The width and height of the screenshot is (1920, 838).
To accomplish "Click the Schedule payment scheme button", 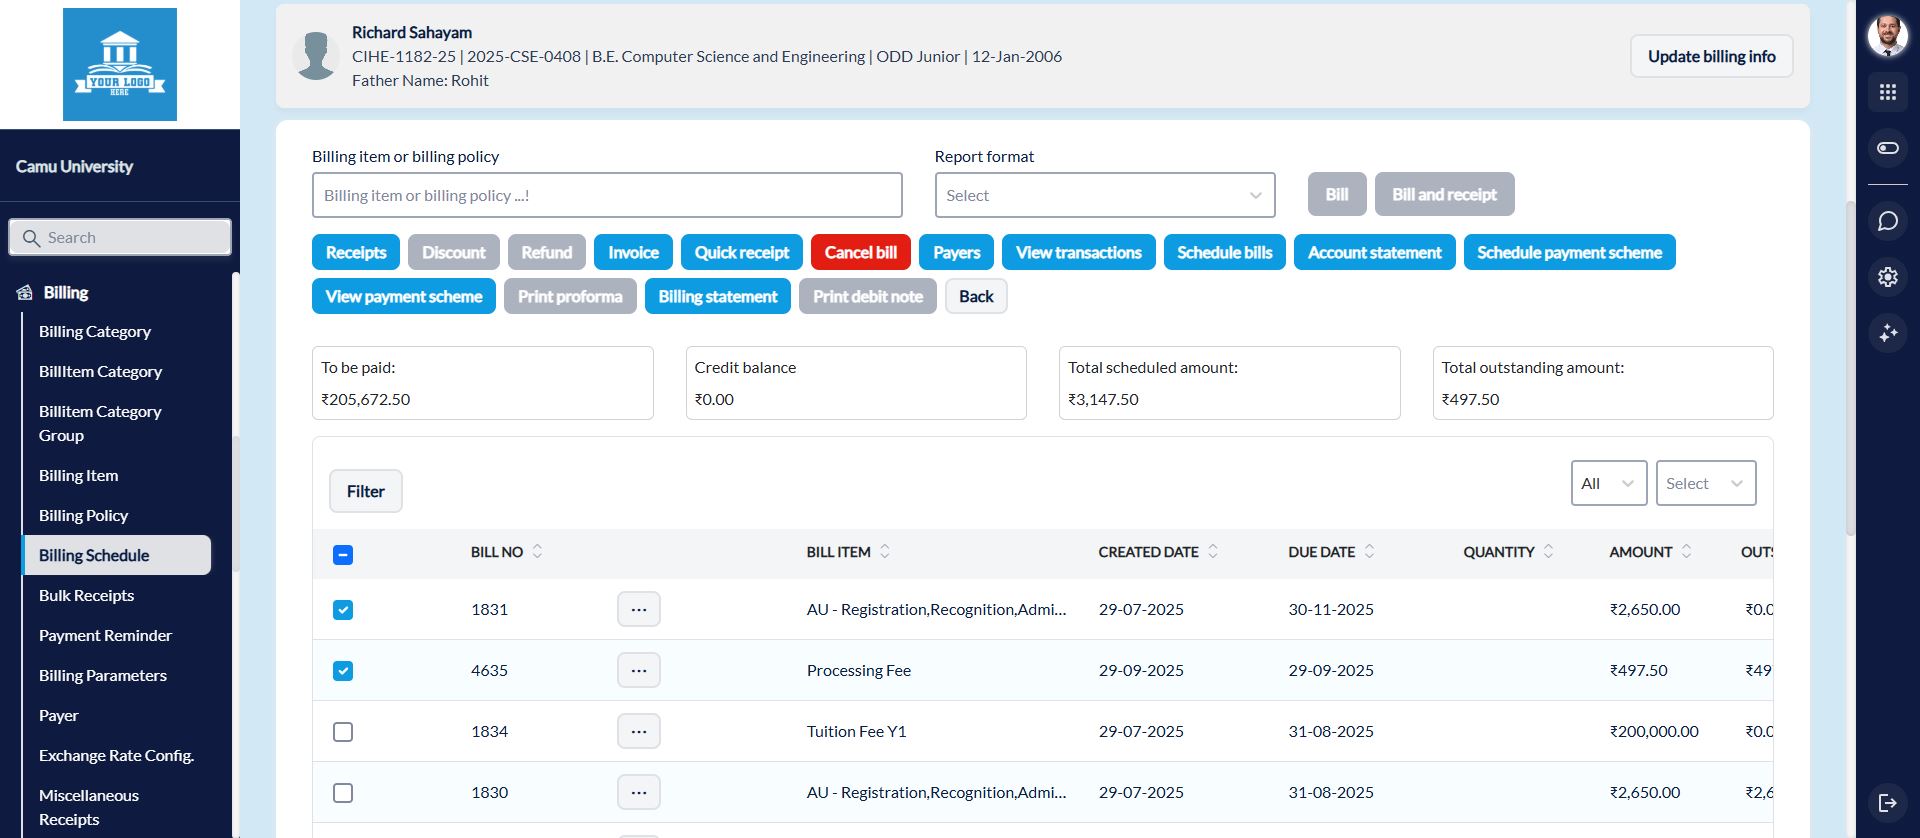I will click(1570, 252).
